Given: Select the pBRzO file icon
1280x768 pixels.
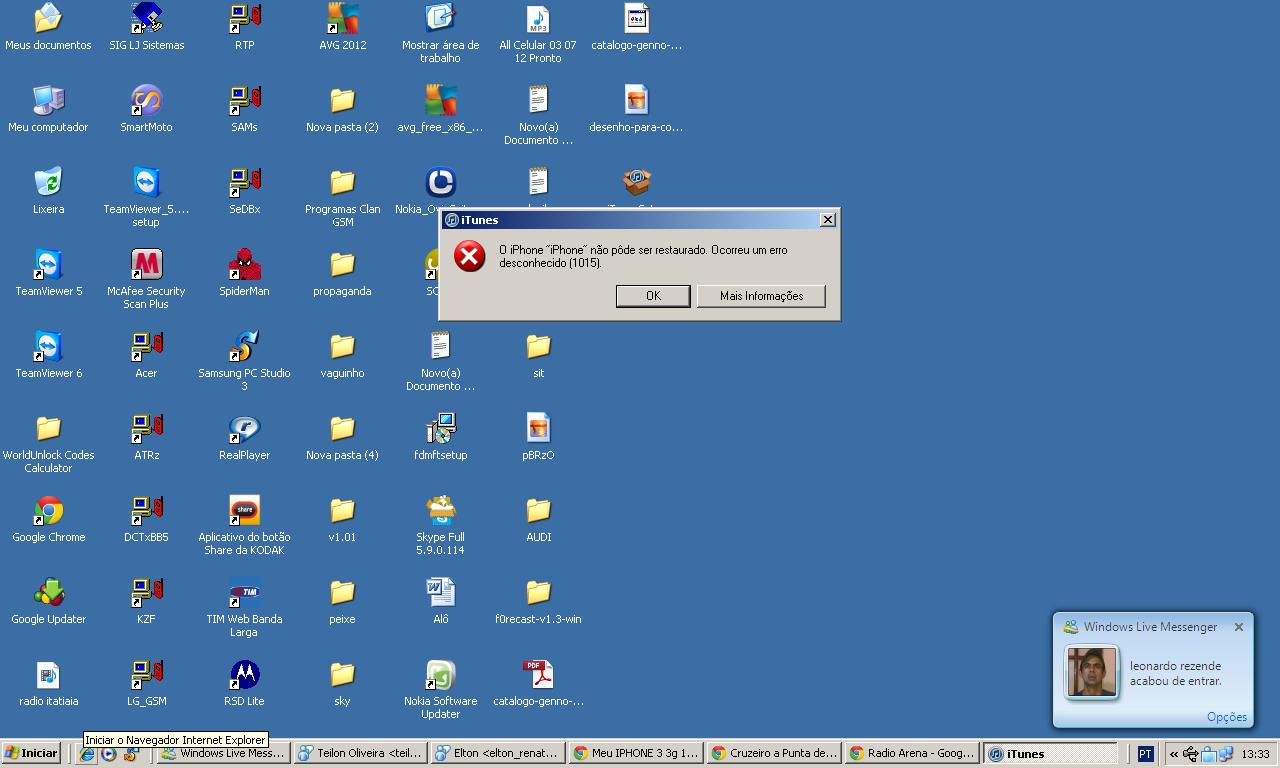Looking at the screenshot, I should point(538,428).
